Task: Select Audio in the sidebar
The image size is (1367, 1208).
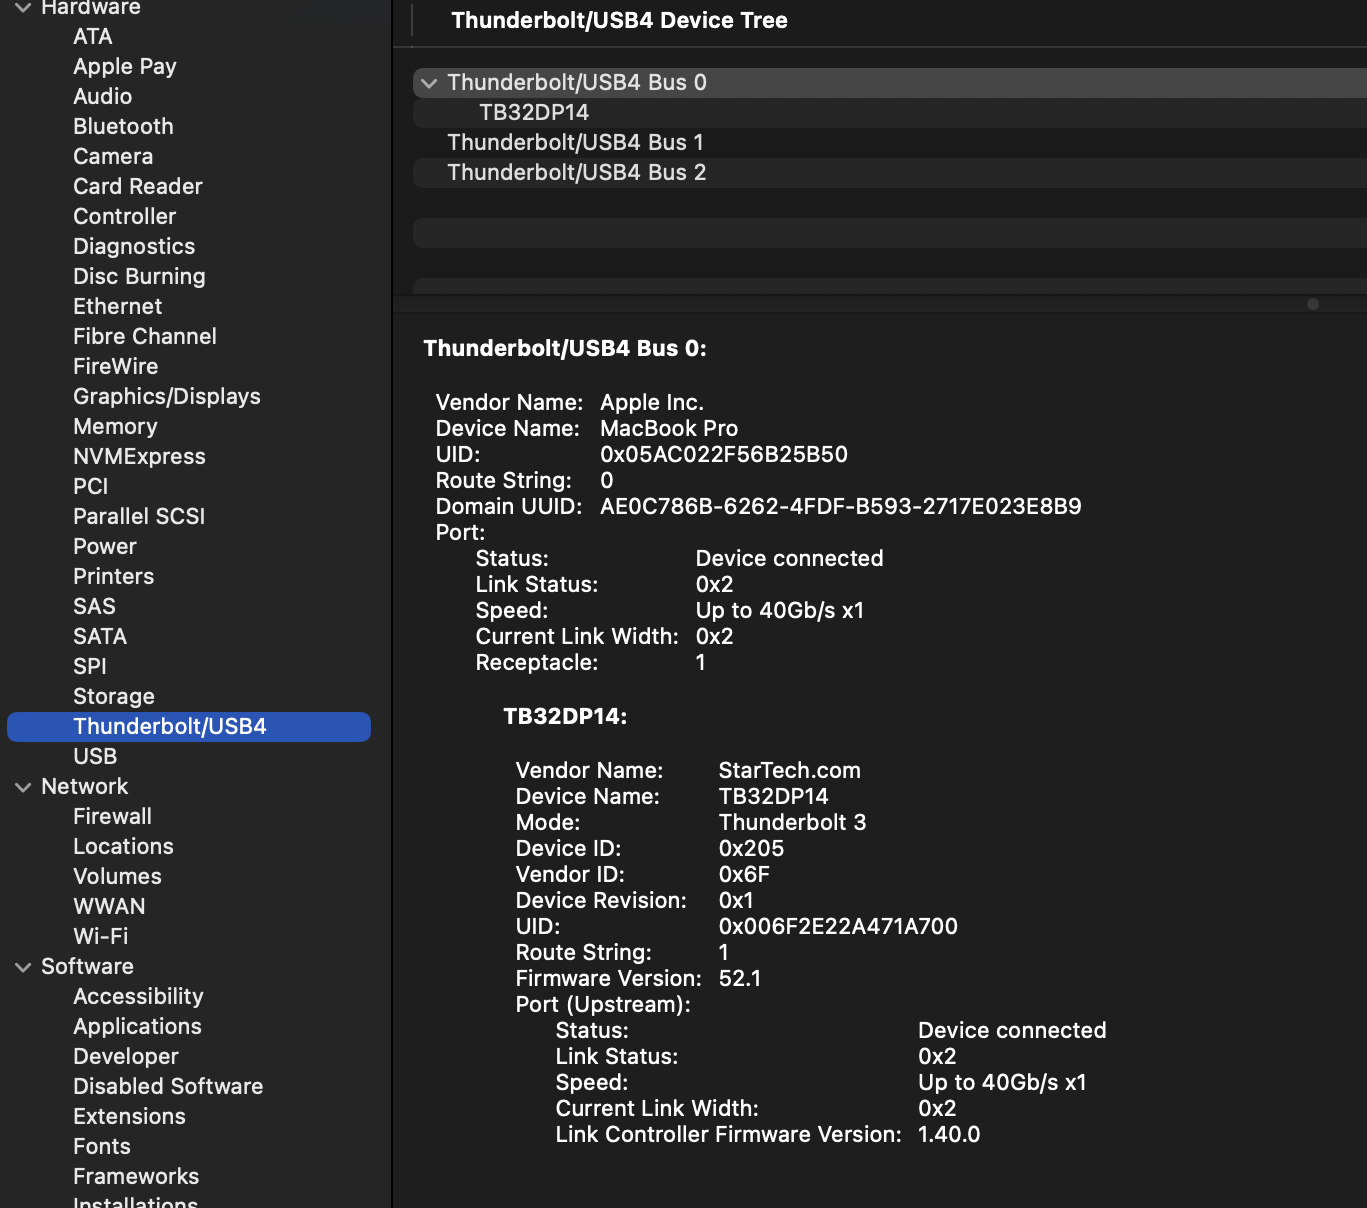Action: coord(103,97)
